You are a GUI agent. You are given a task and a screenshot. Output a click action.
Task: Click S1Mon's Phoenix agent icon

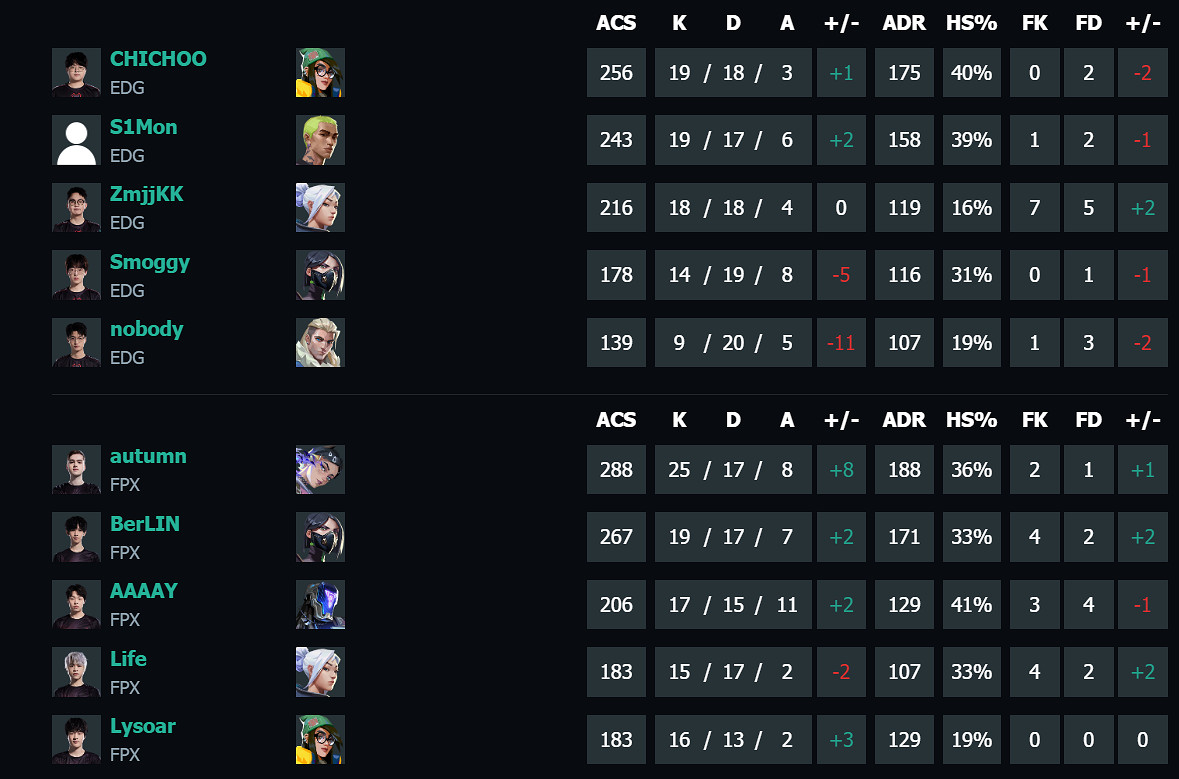coord(320,140)
